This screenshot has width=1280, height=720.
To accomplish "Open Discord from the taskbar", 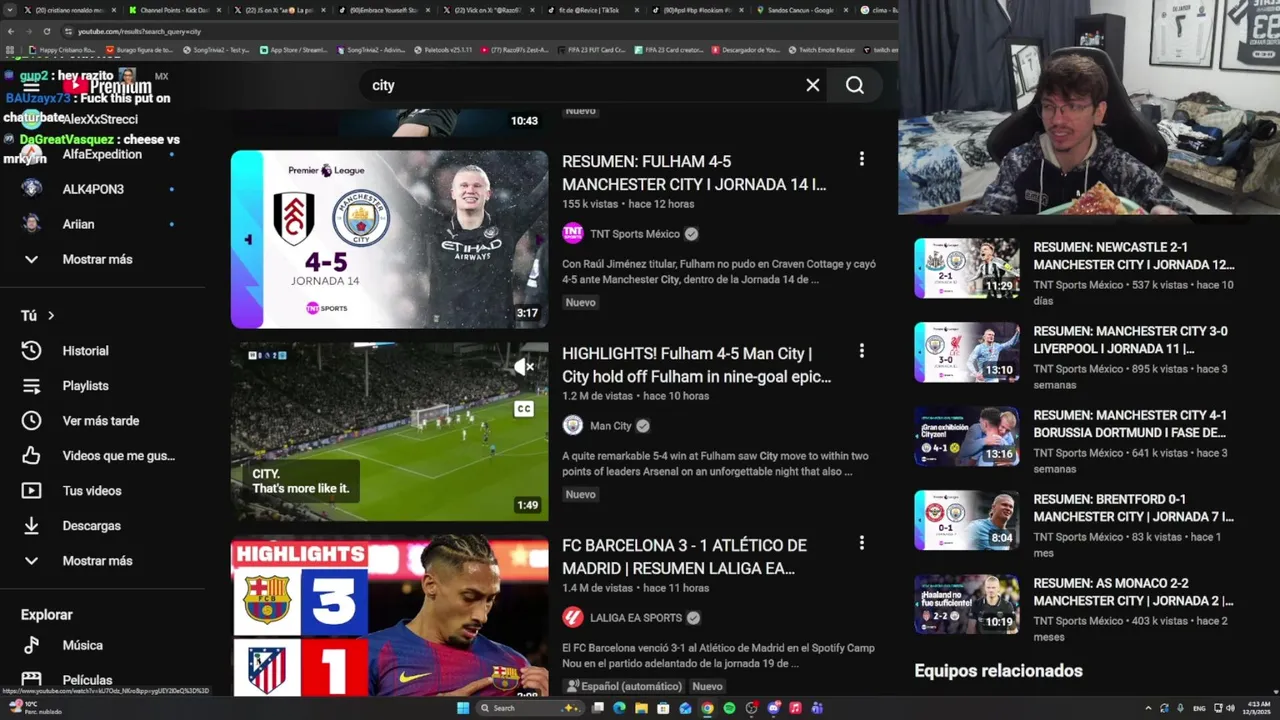I will point(773,708).
